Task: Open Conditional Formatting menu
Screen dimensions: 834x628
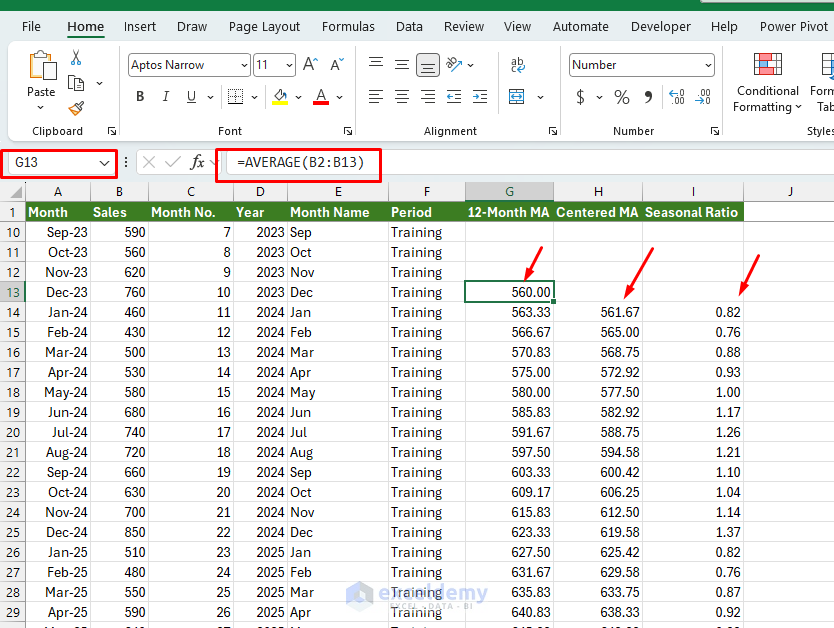Action: click(768, 83)
